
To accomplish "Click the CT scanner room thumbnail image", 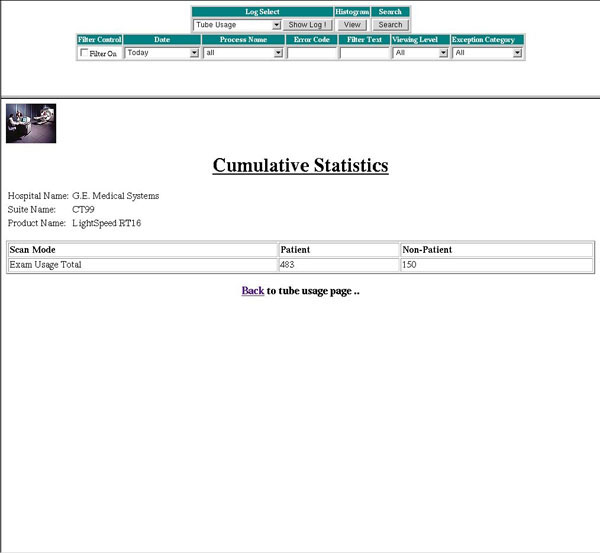I will tap(31, 124).
